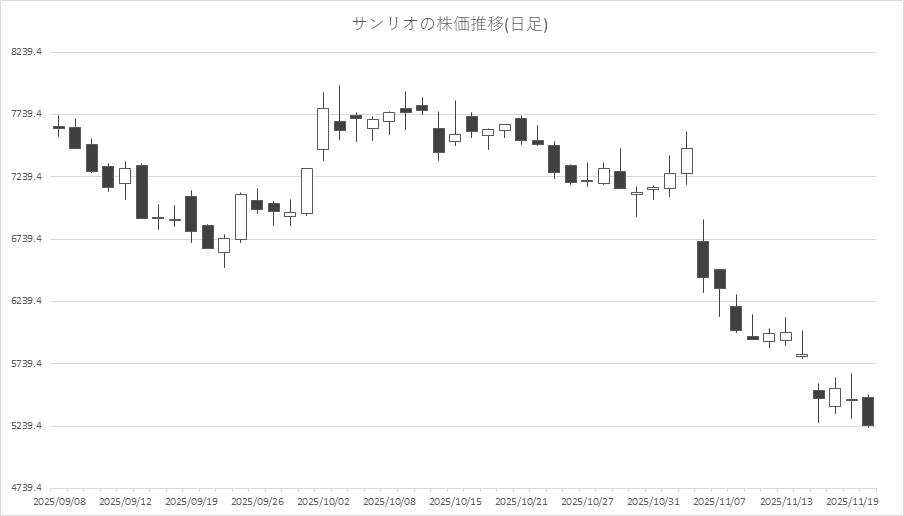904x516 pixels.
Task: Select the 2025/10/15 date label
Action: point(455,501)
